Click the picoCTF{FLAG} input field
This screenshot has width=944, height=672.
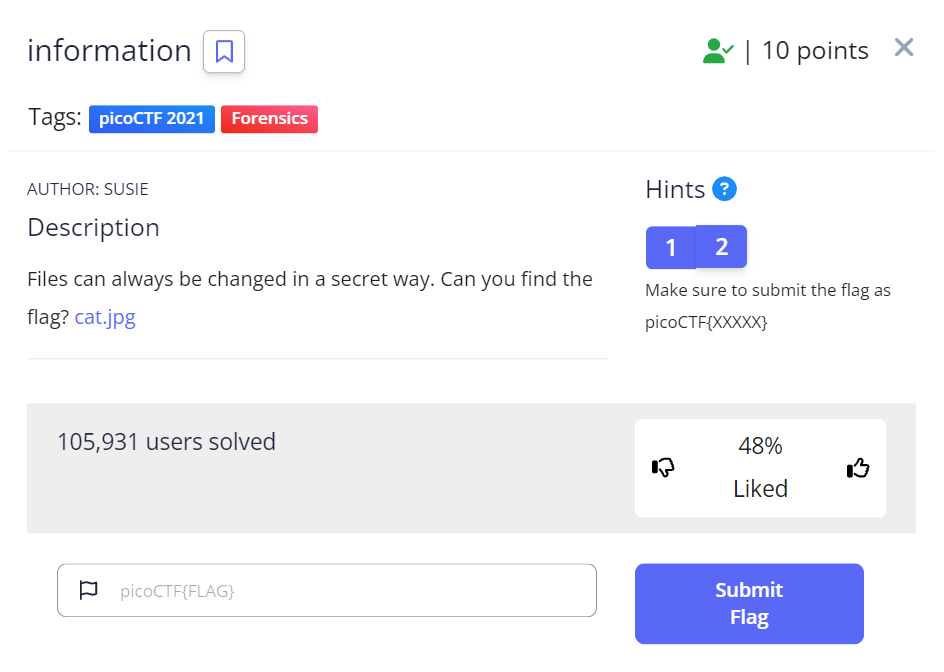[x=327, y=590]
